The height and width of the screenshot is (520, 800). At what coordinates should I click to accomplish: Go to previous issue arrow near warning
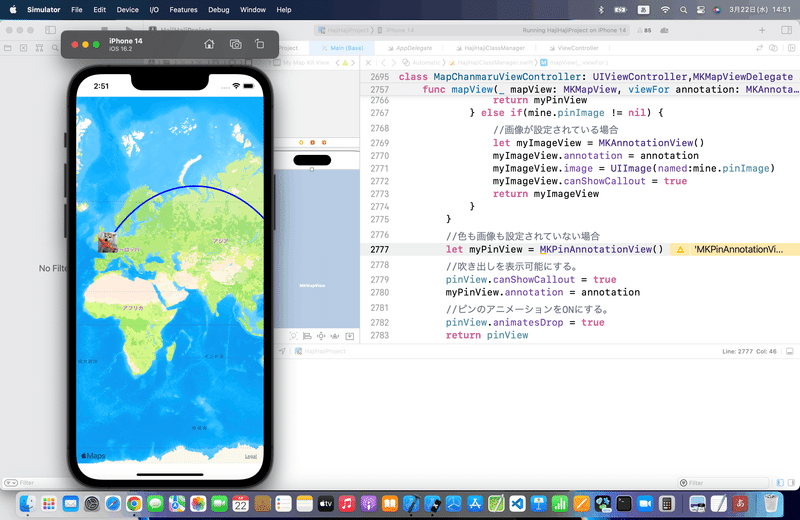[337, 63]
